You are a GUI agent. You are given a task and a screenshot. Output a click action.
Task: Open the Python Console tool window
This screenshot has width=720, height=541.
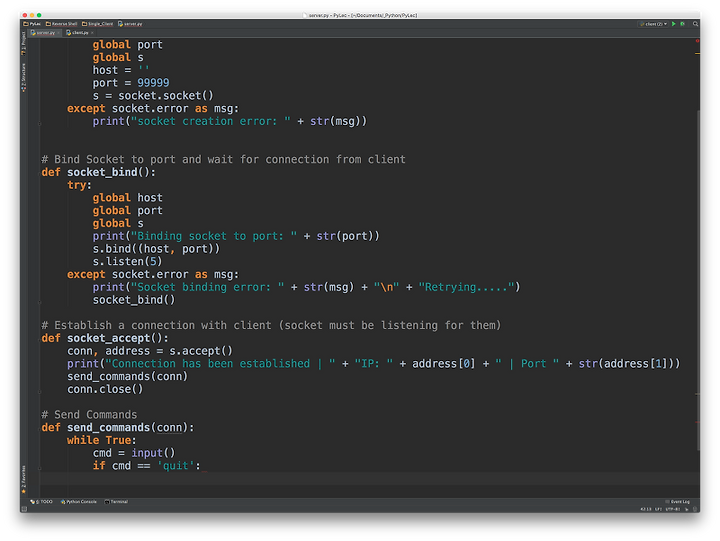click(79, 502)
